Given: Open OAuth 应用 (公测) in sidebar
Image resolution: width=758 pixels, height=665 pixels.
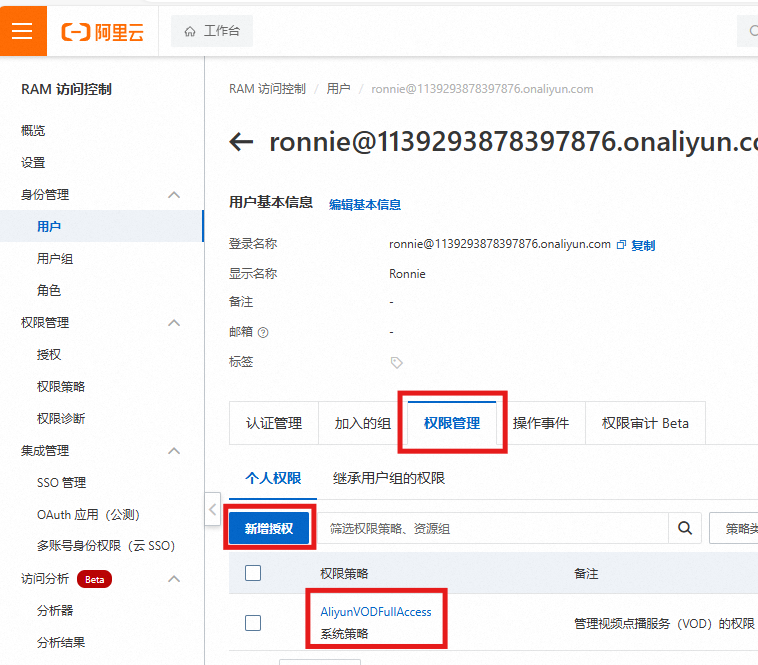Looking at the screenshot, I should [88, 515].
